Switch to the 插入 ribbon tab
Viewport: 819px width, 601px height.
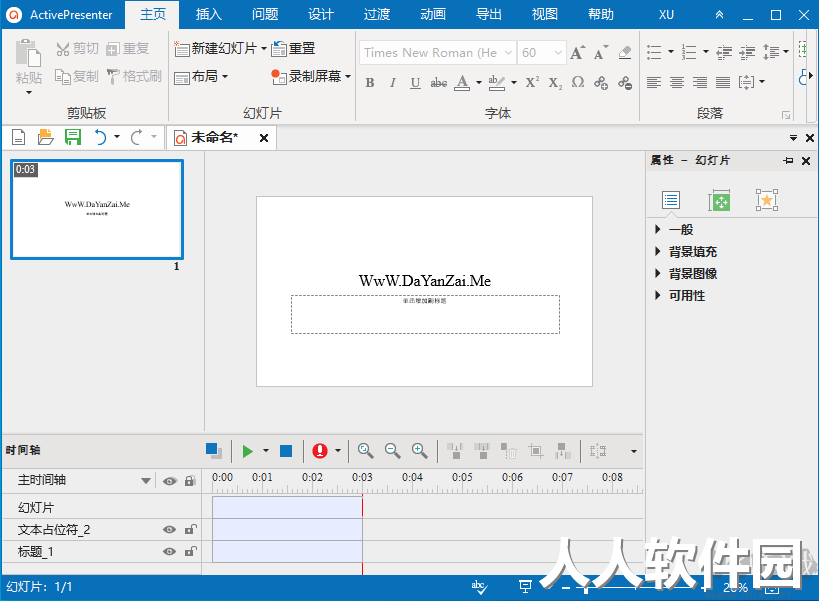click(209, 15)
